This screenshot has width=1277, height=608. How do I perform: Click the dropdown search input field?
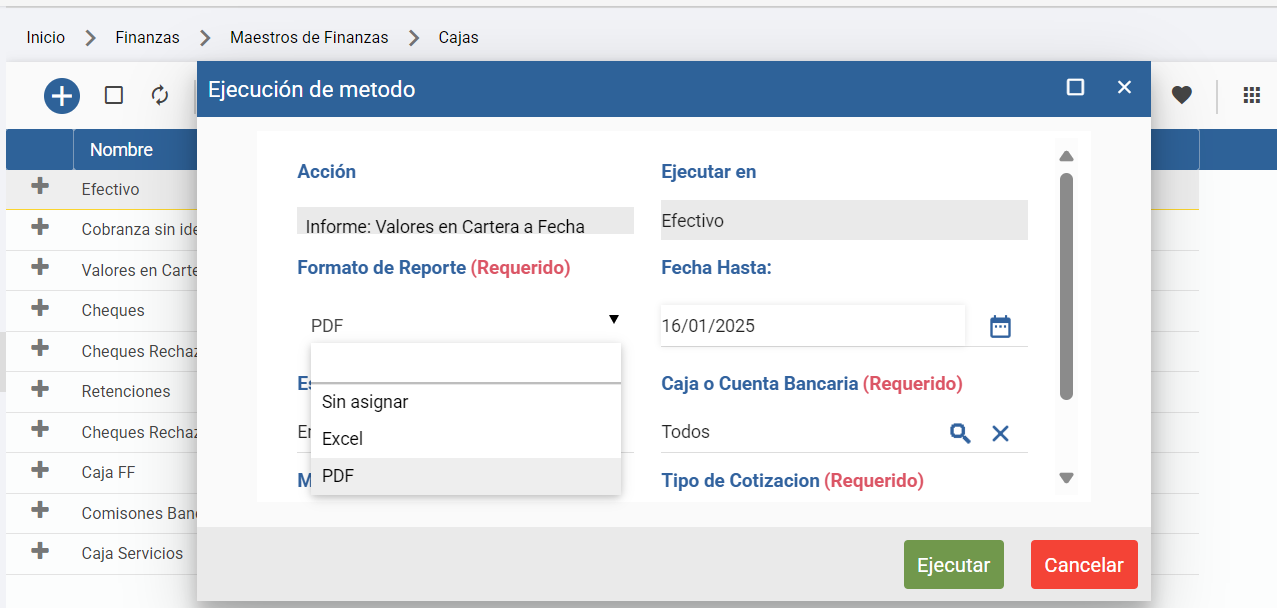465,364
